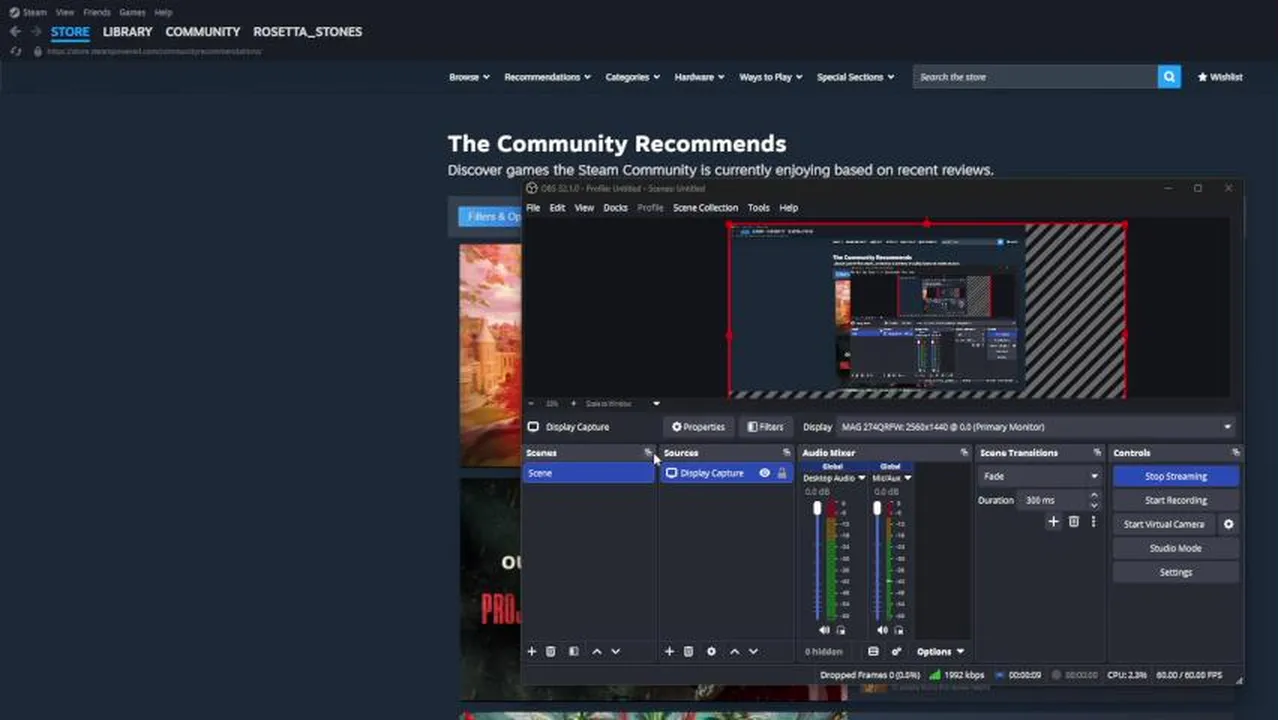Pop out the Controls dock
The image size is (1278, 720).
pyautogui.click(x=1236, y=453)
